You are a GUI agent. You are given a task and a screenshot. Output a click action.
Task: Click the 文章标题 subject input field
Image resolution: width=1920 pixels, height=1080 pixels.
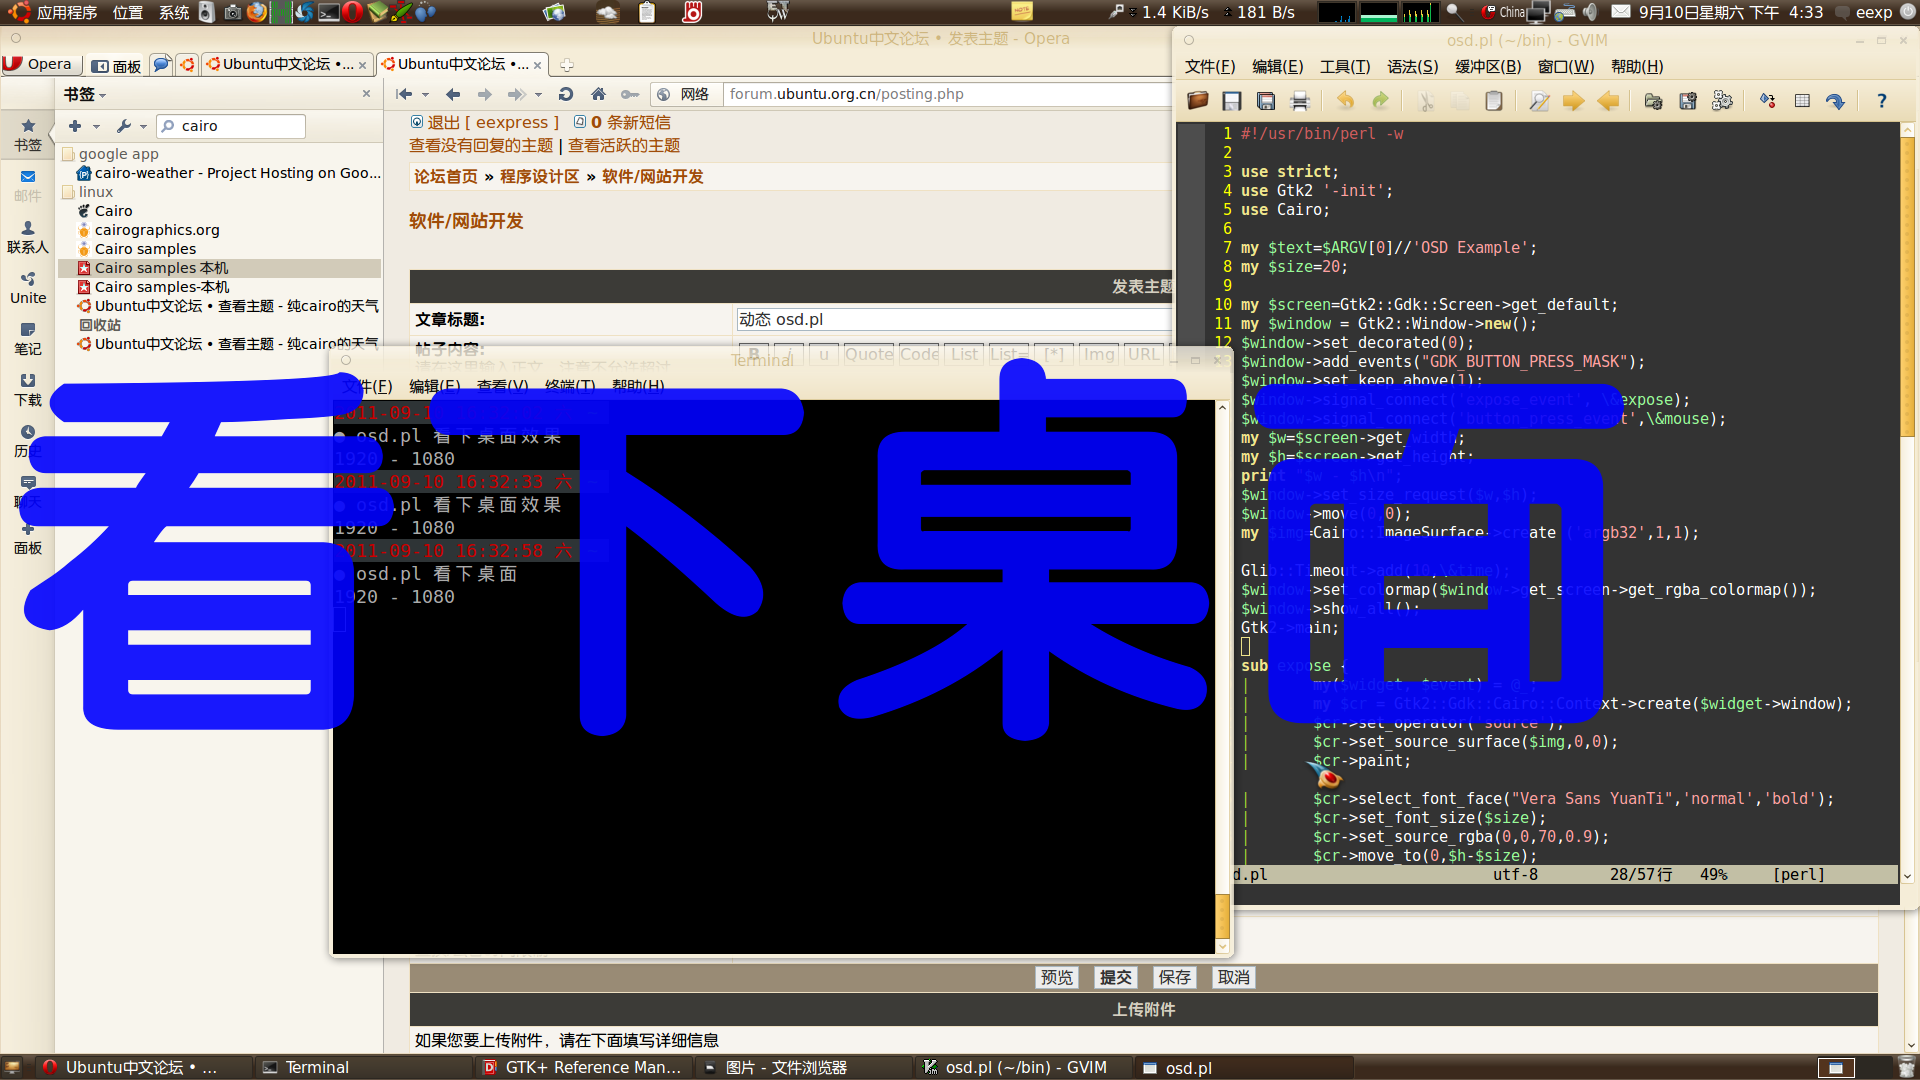954,319
